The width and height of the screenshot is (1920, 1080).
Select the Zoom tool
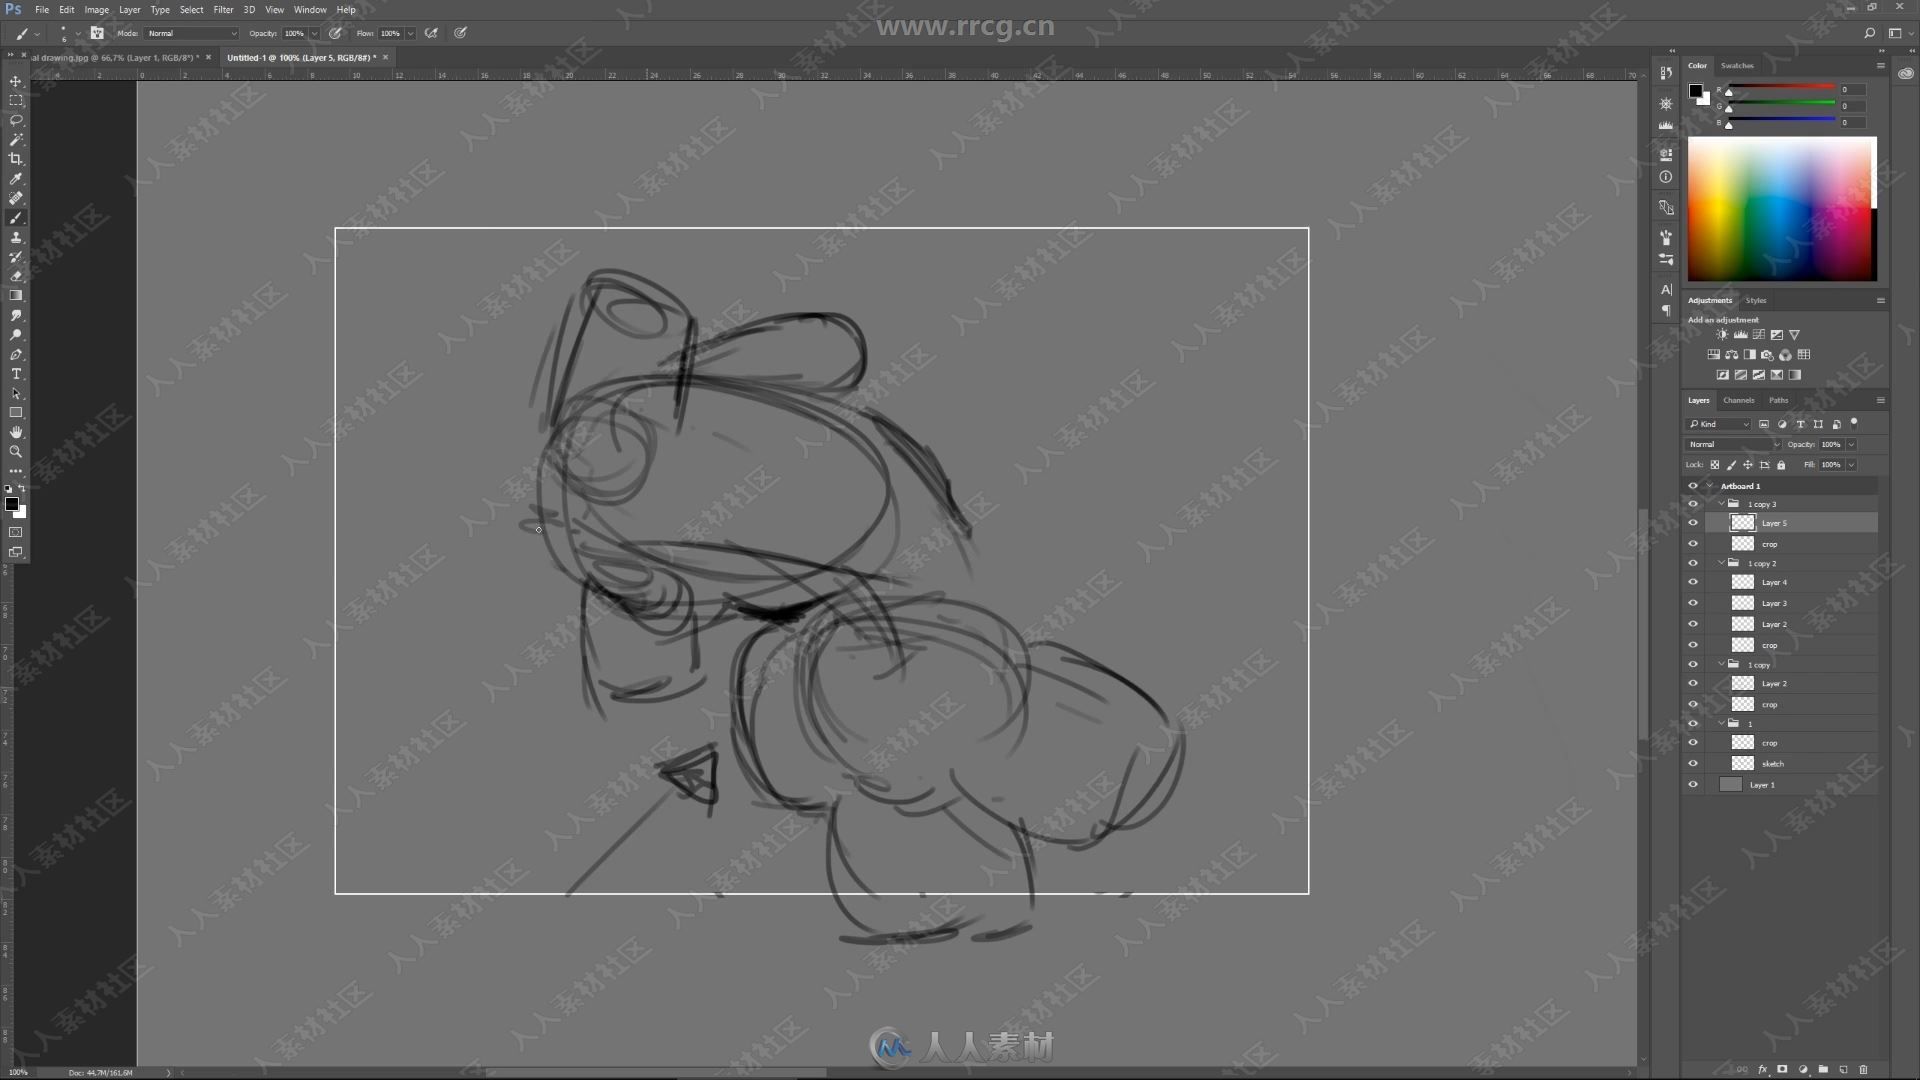(x=16, y=452)
